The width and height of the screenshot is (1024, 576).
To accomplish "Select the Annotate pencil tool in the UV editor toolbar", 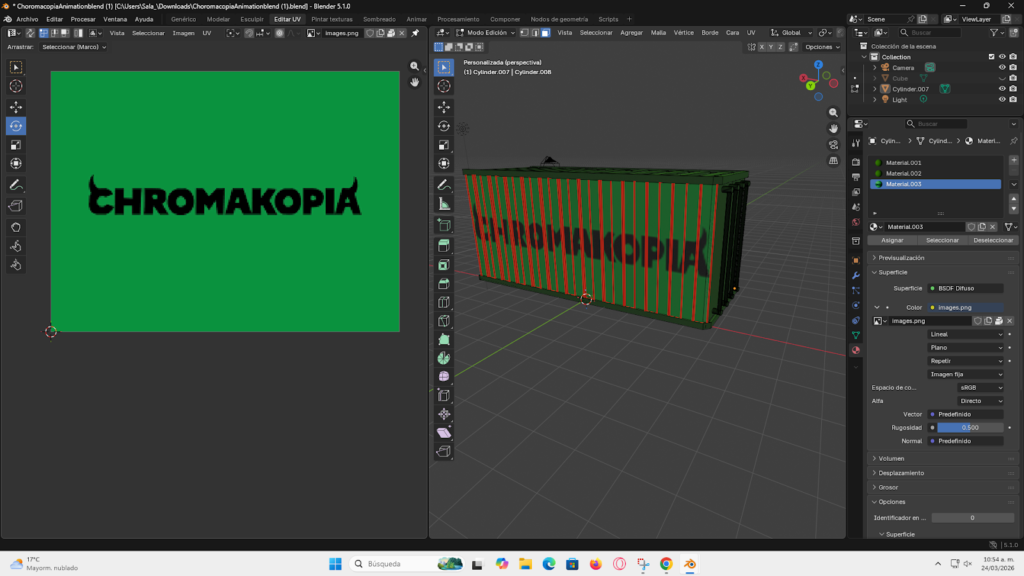I will tap(15, 186).
